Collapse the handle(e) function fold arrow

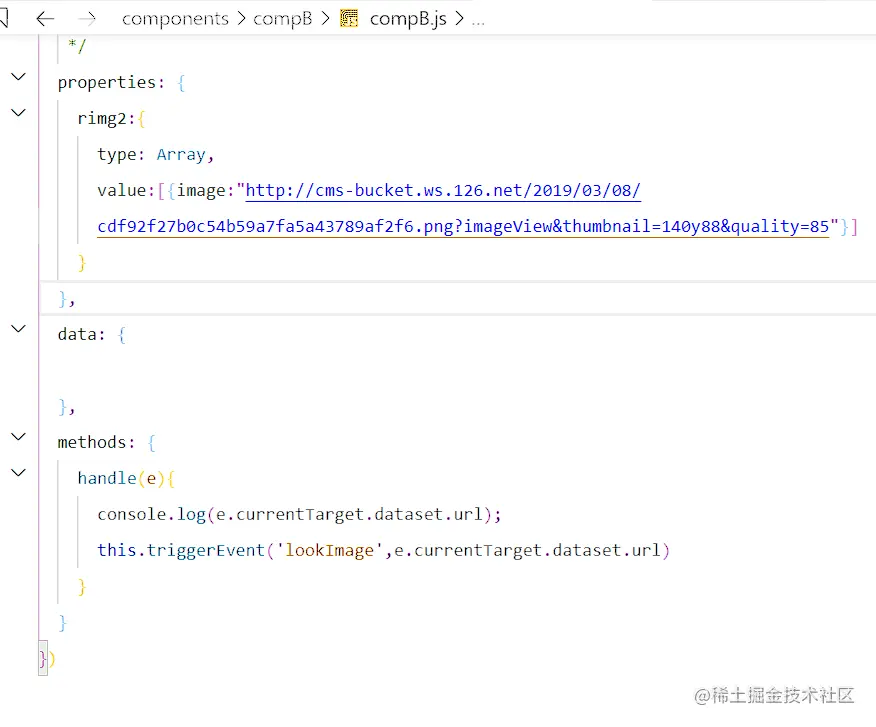18,473
